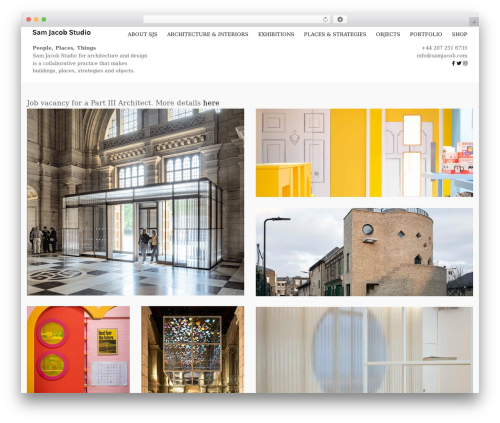Image resolution: width=500 pixels, height=423 pixels.
Task: Open the glass pavilion in stone hall project
Action: point(135,202)
